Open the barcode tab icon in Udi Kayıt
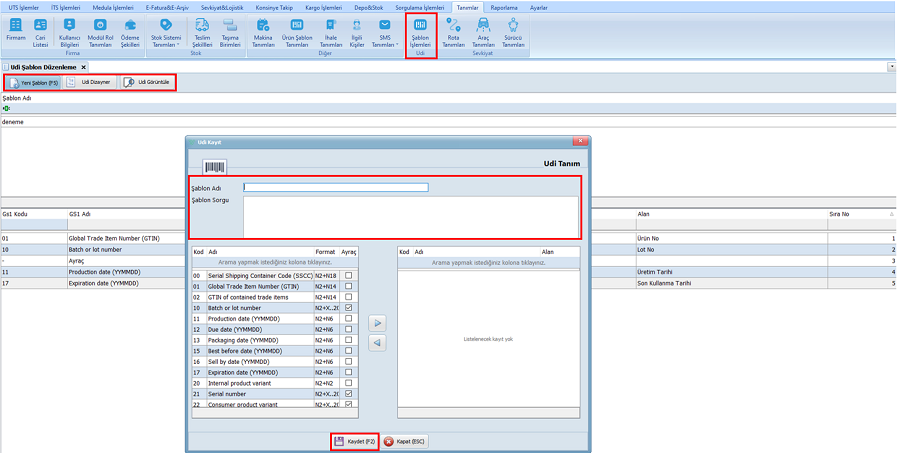 [214, 167]
